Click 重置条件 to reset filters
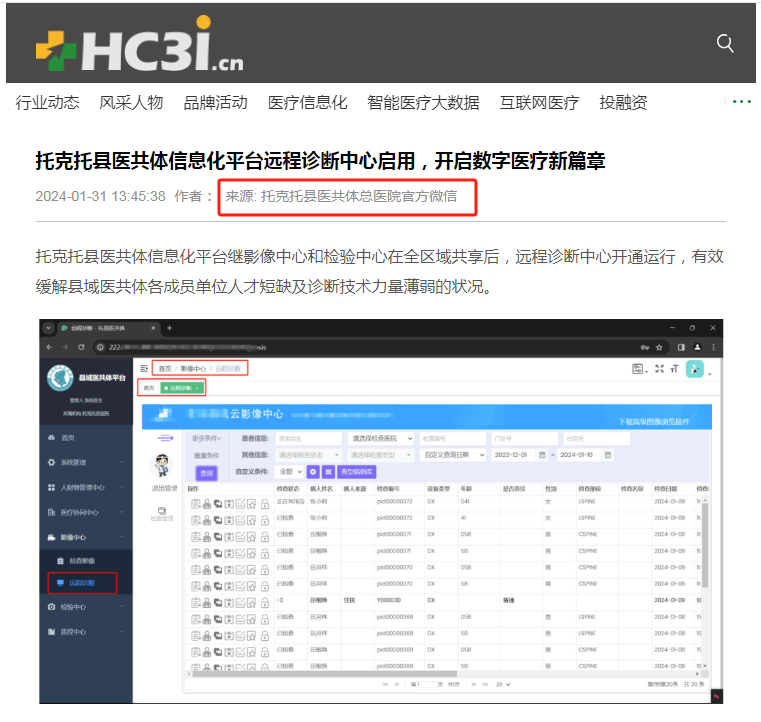Screen dimensions: 761x722 click(x=206, y=456)
